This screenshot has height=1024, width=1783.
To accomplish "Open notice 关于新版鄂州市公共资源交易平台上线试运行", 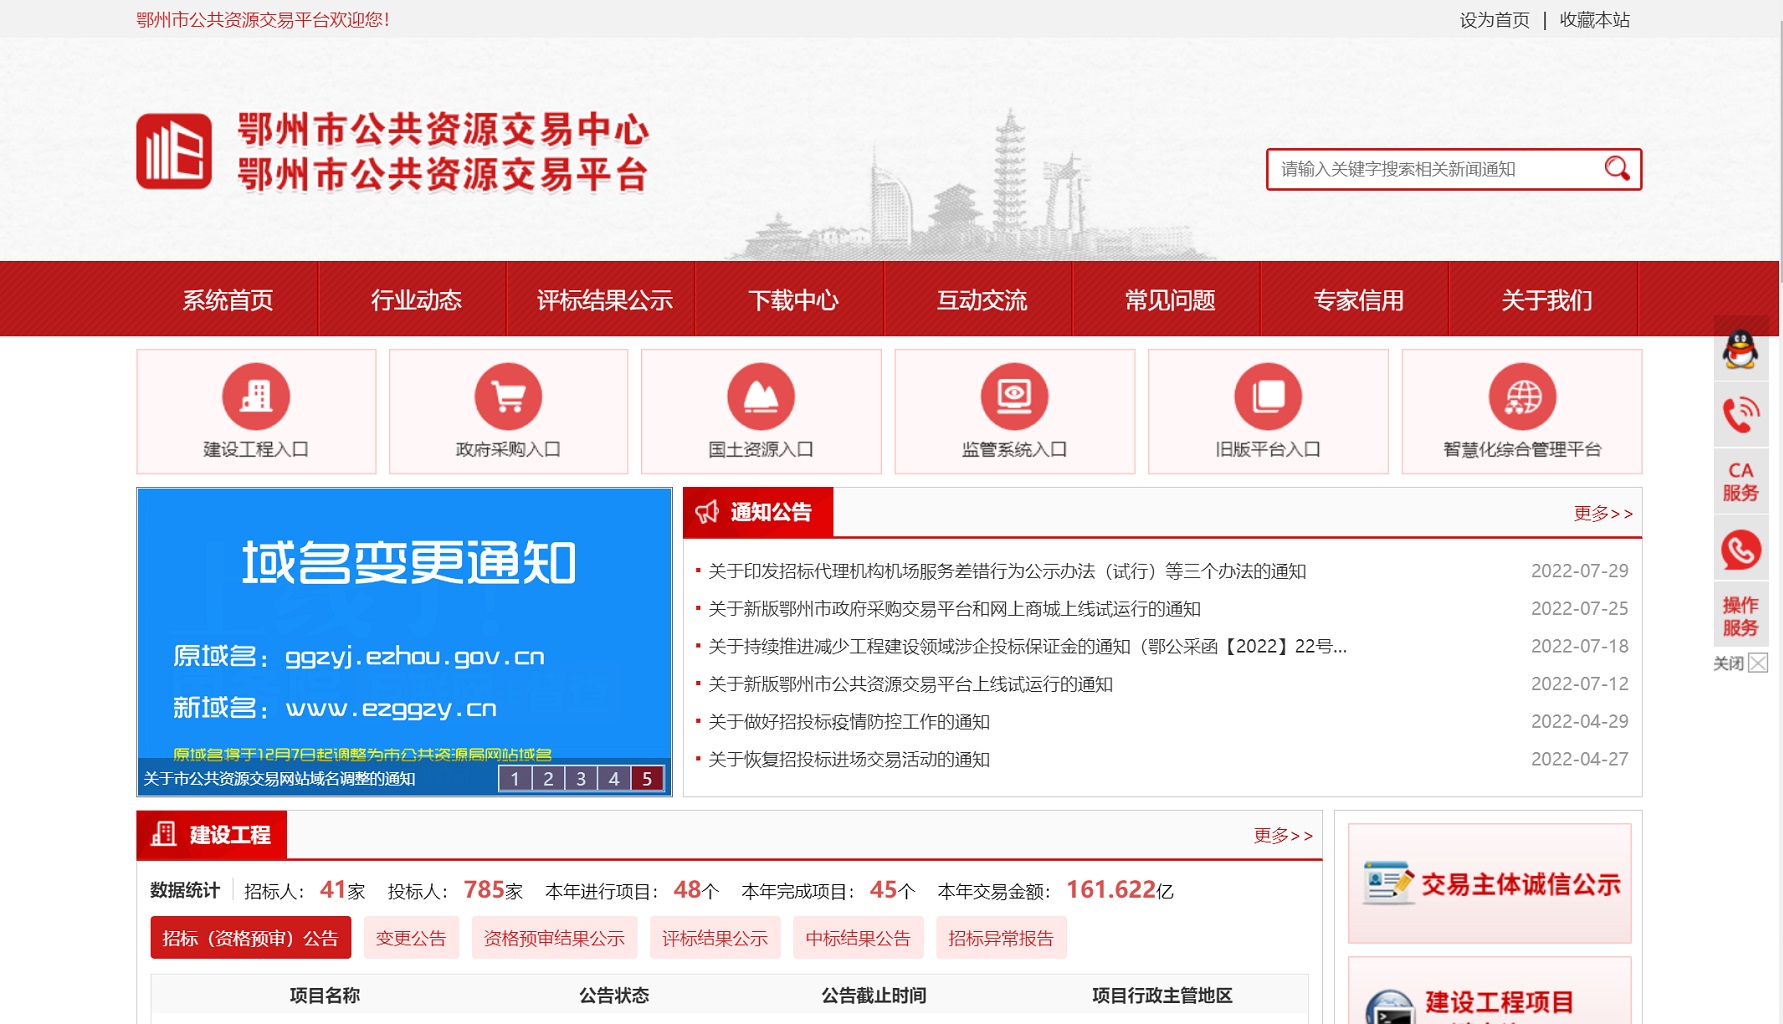I will click(x=910, y=684).
